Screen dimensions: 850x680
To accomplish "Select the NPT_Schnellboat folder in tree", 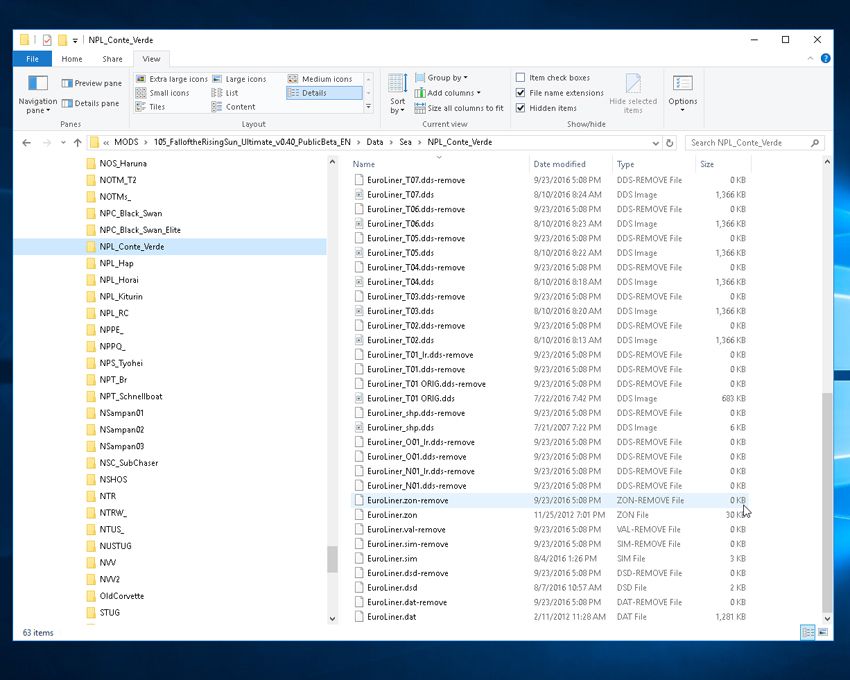I will 131,396.
